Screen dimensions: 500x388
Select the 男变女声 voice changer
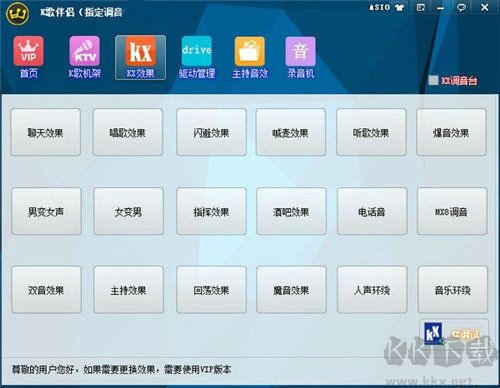(46, 211)
